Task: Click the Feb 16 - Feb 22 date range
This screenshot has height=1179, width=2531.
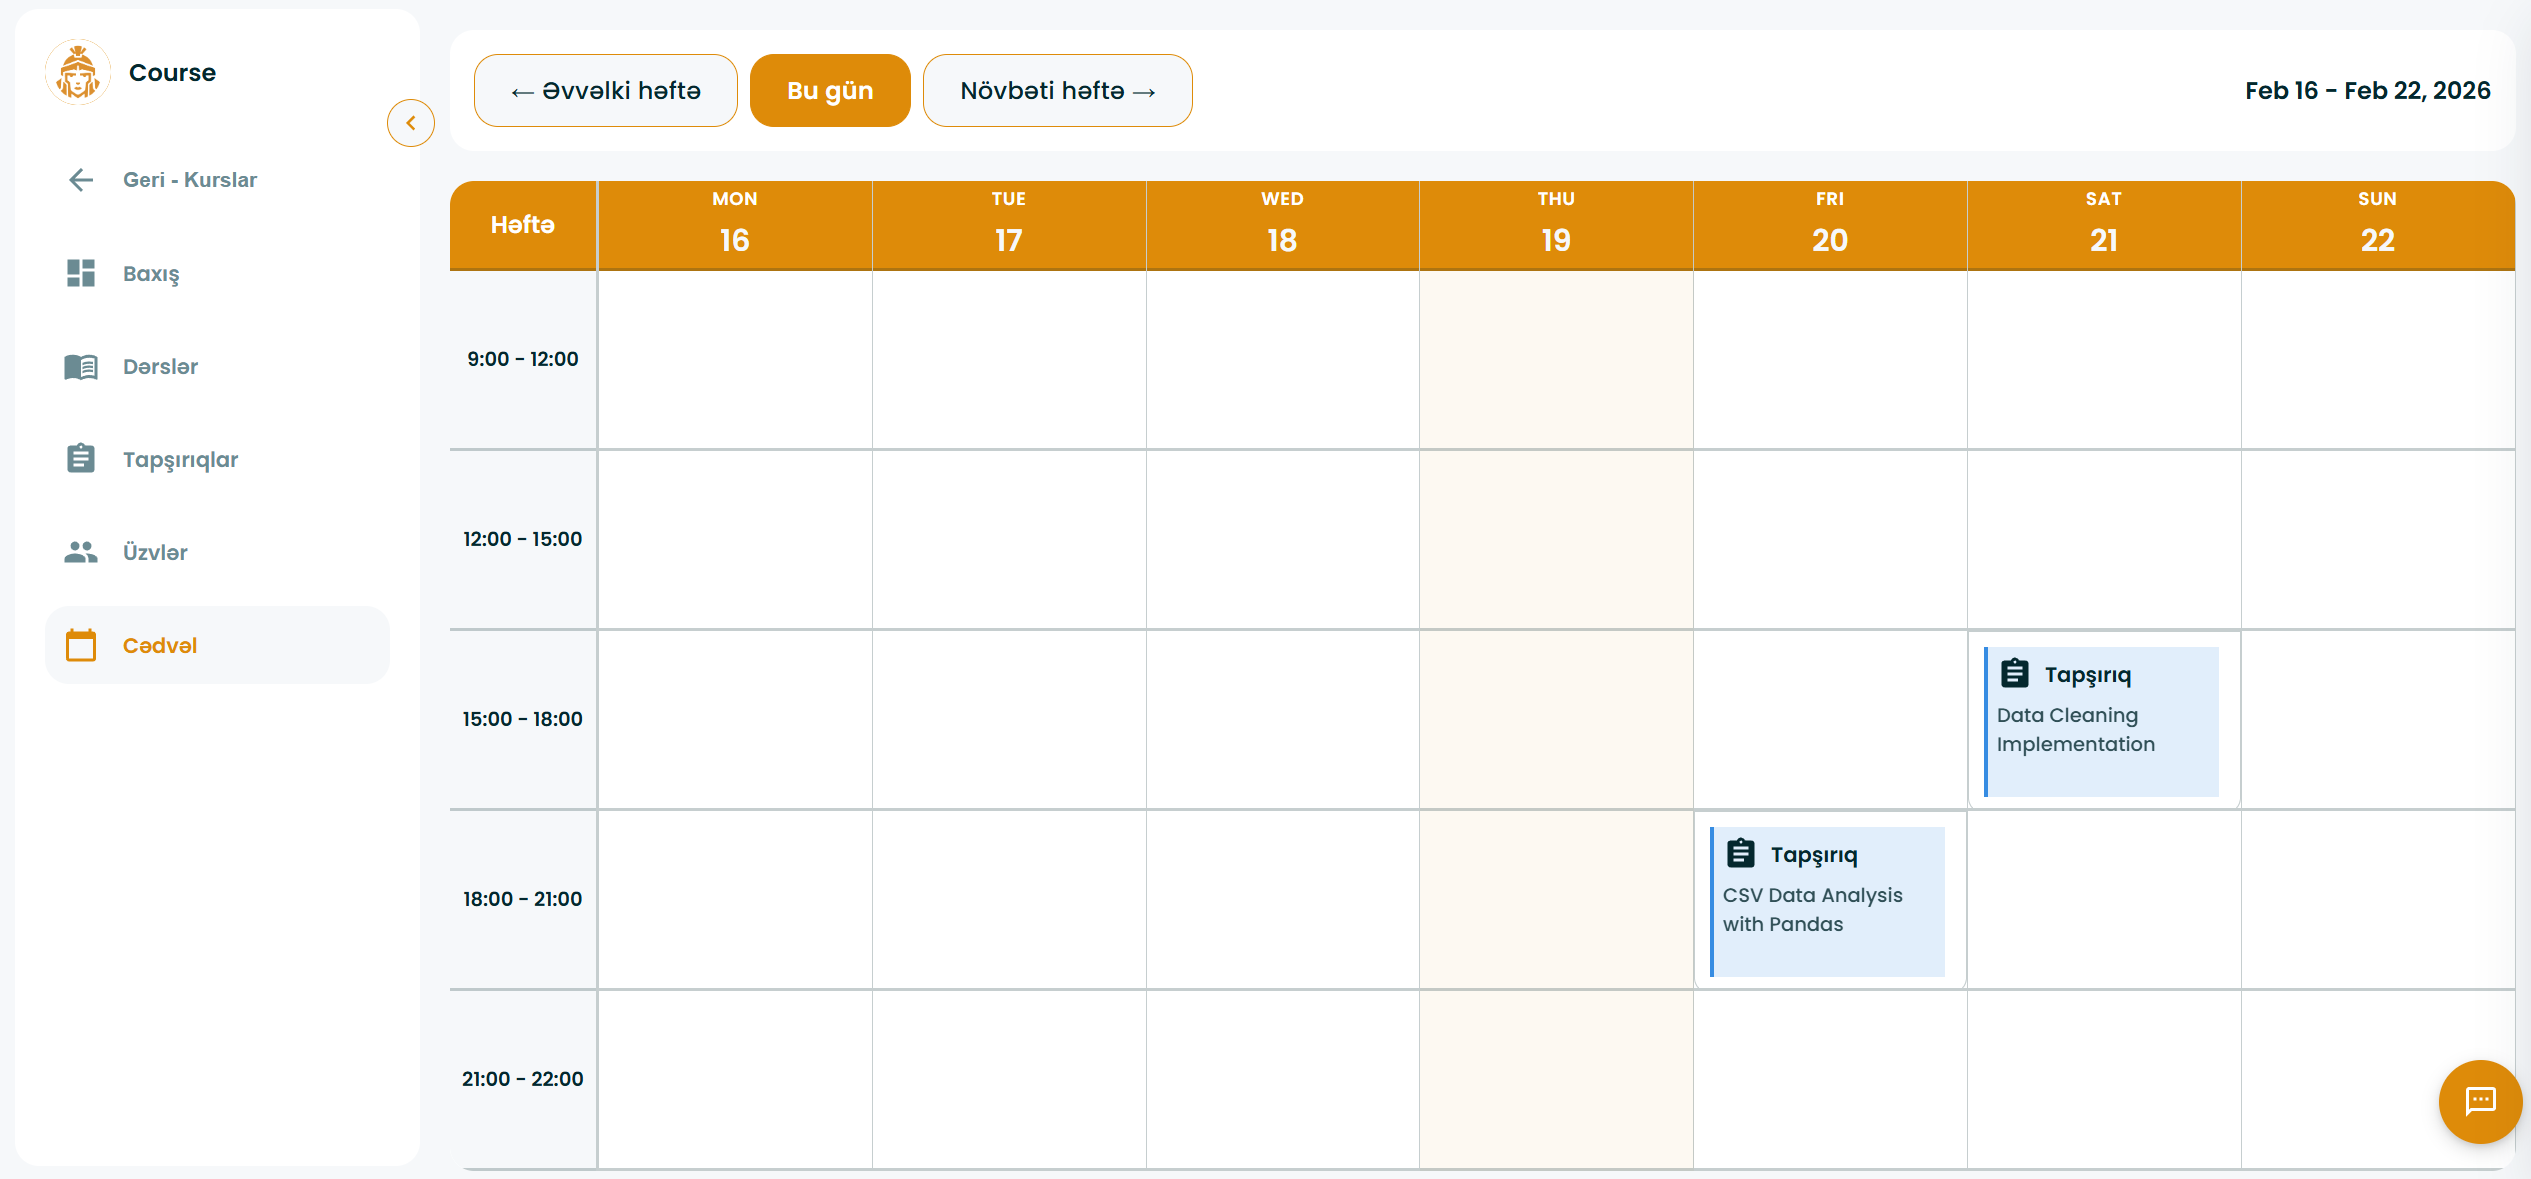Action: click(x=2367, y=91)
